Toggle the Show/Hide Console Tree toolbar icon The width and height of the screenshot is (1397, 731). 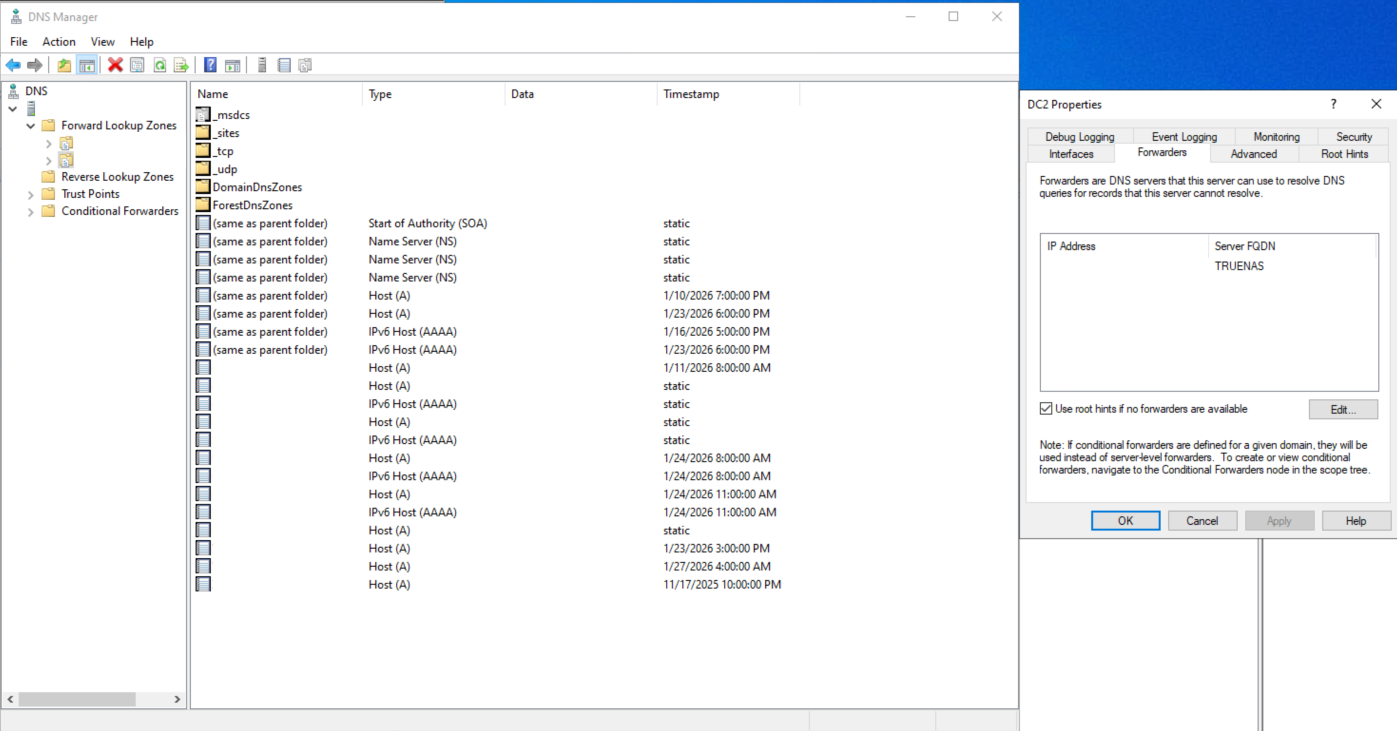tap(87, 64)
